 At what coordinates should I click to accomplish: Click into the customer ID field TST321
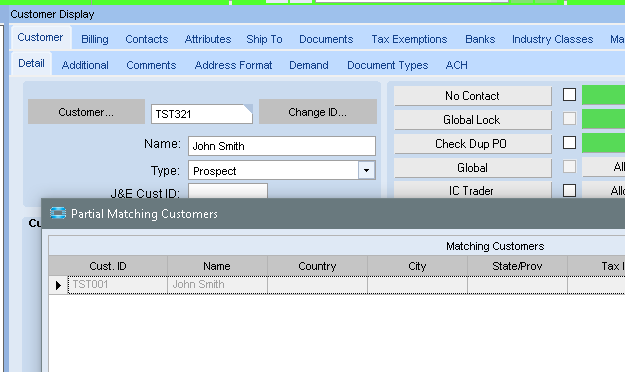pyautogui.click(x=202, y=114)
